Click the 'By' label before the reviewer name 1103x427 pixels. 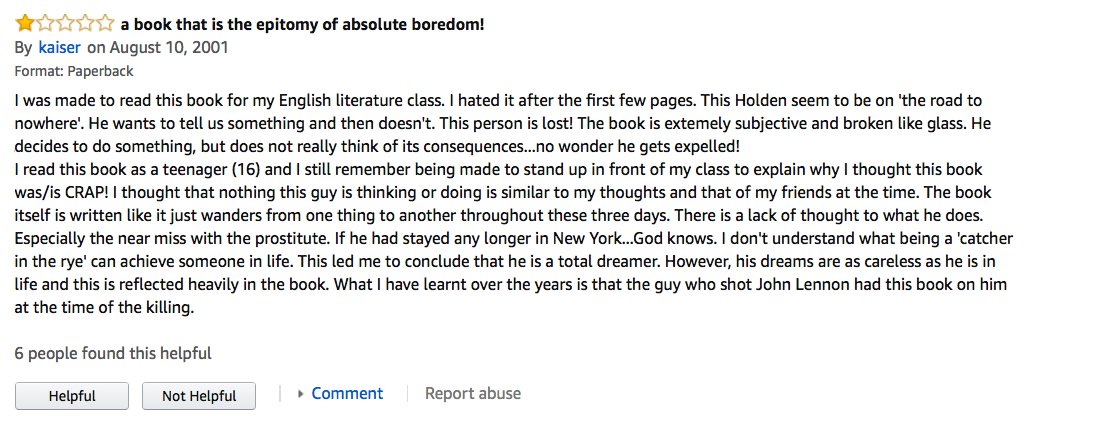pos(24,47)
